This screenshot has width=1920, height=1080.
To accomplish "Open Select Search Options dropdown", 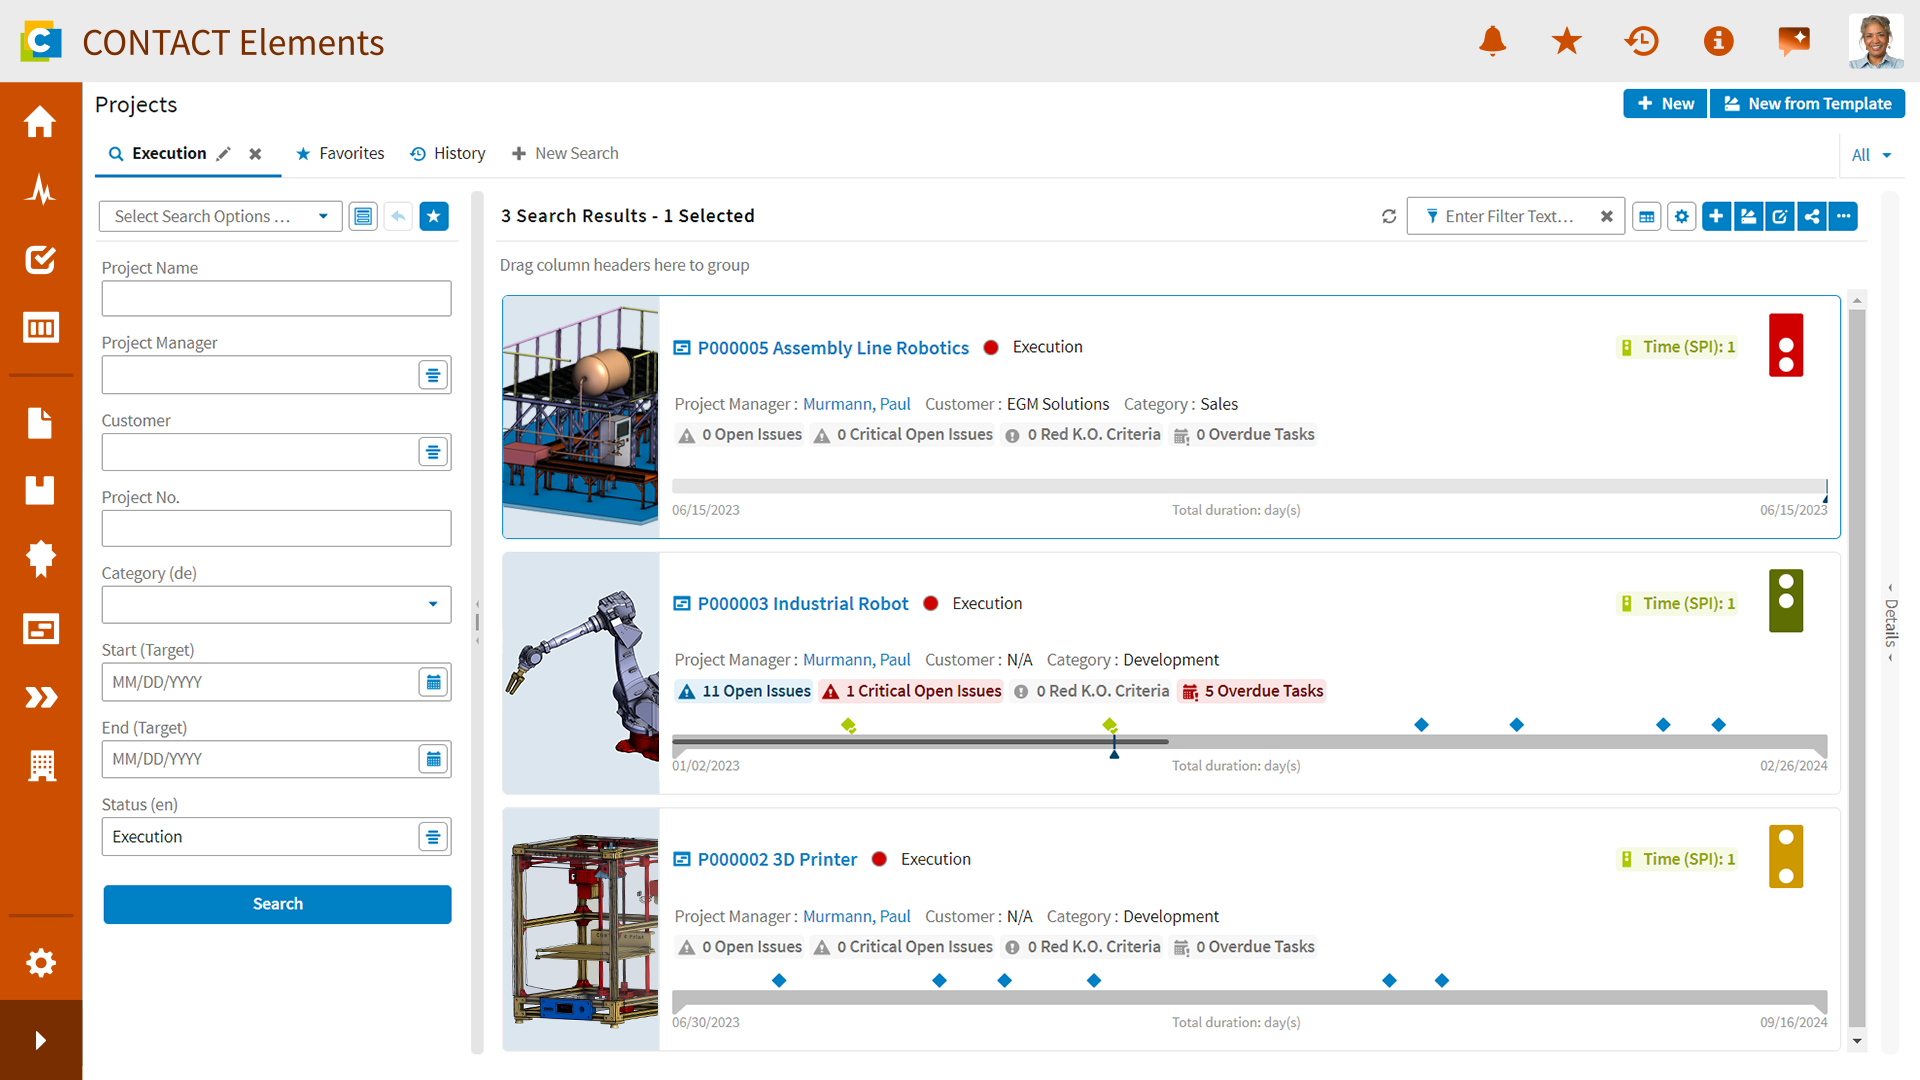I will pyautogui.click(x=220, y=216).
